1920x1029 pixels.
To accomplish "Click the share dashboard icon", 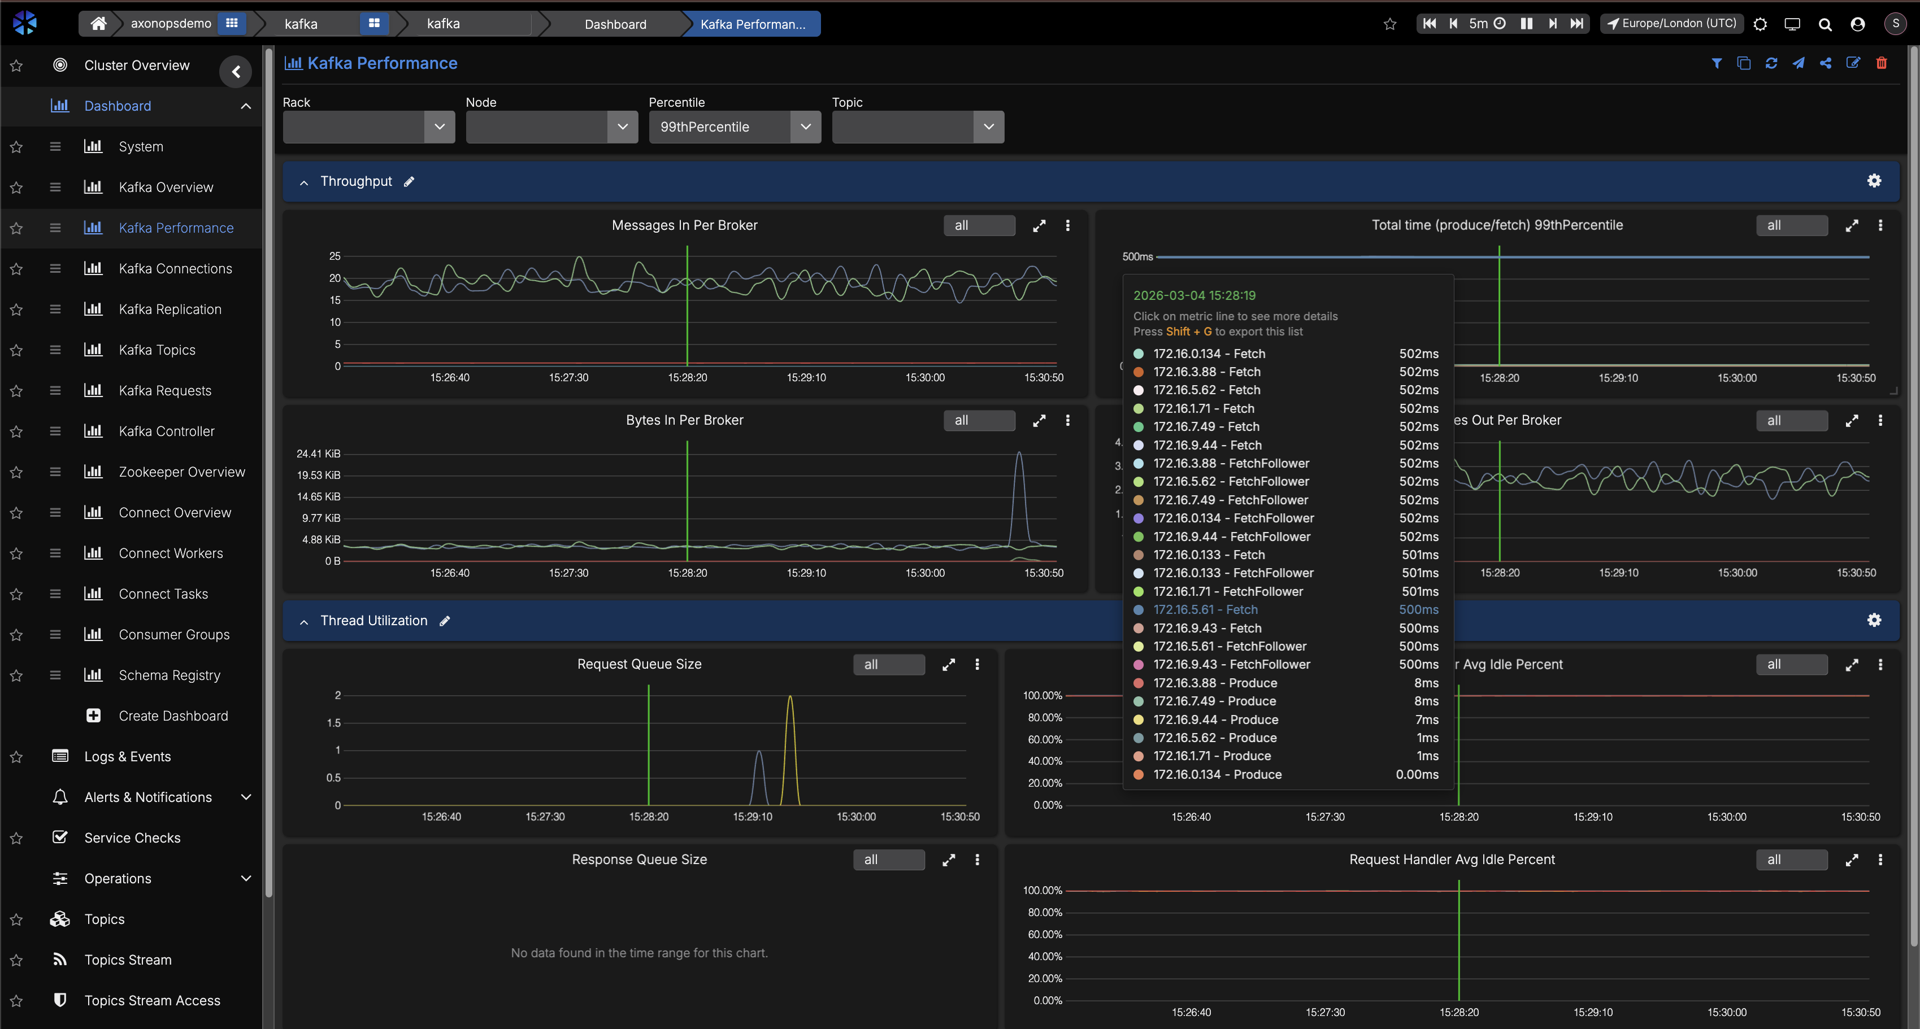I will (1826, 63).
